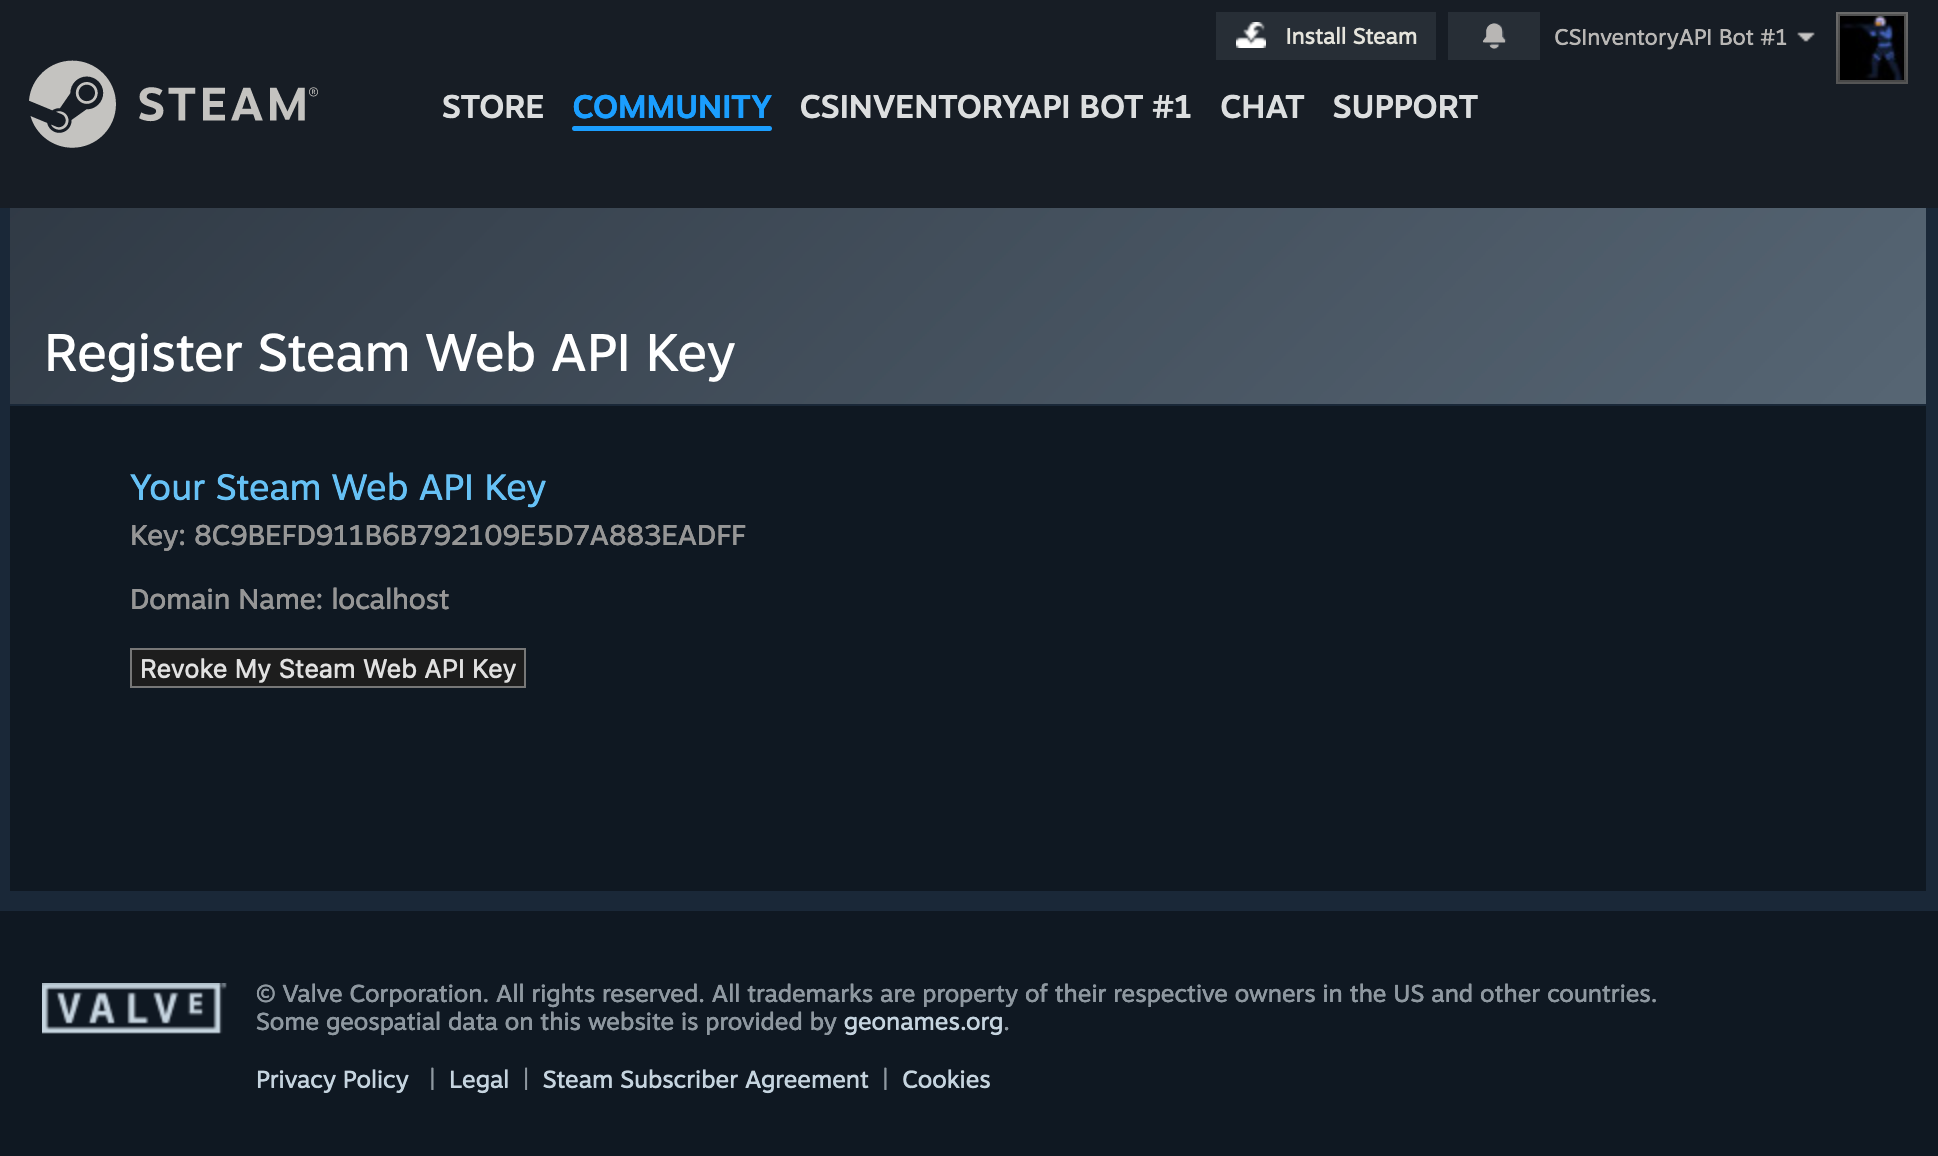The height and width of the screenshot is (1156, 1938).
Task: Go to the STORE menu
Action: pos(493,106)
